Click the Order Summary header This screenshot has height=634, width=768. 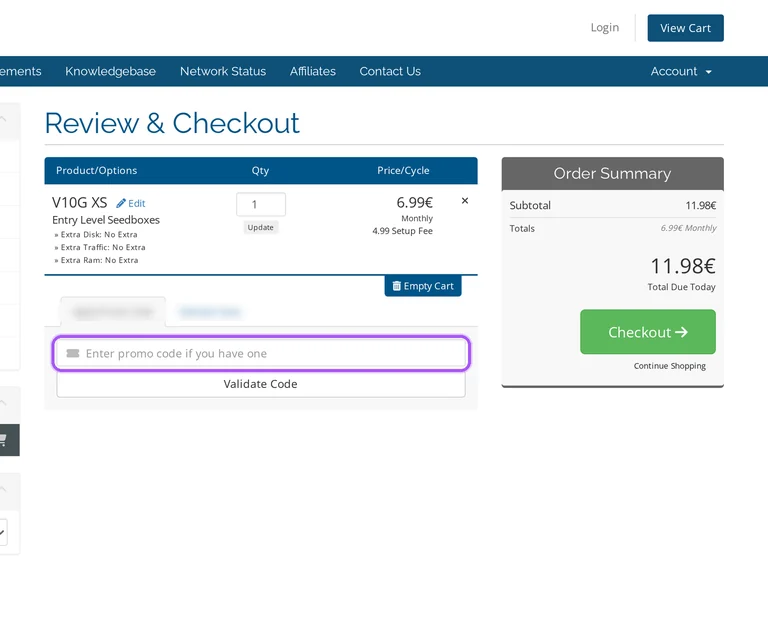coord(612,173)
